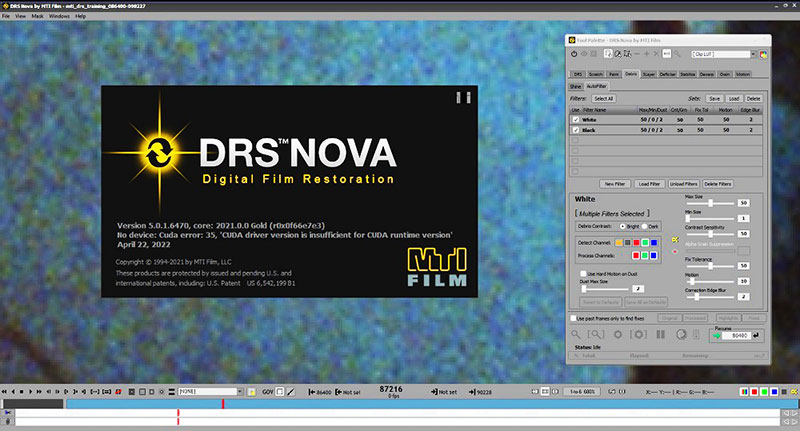Click the power icon in Tool Palette toolbar
The image size is (800, 431).
pyautogui.click(x=574, y=54)
